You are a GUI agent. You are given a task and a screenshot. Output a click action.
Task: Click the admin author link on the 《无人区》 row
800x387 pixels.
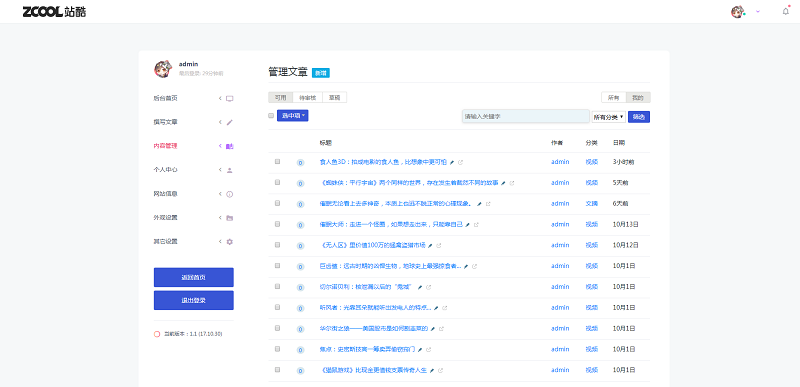coord(560,245)
